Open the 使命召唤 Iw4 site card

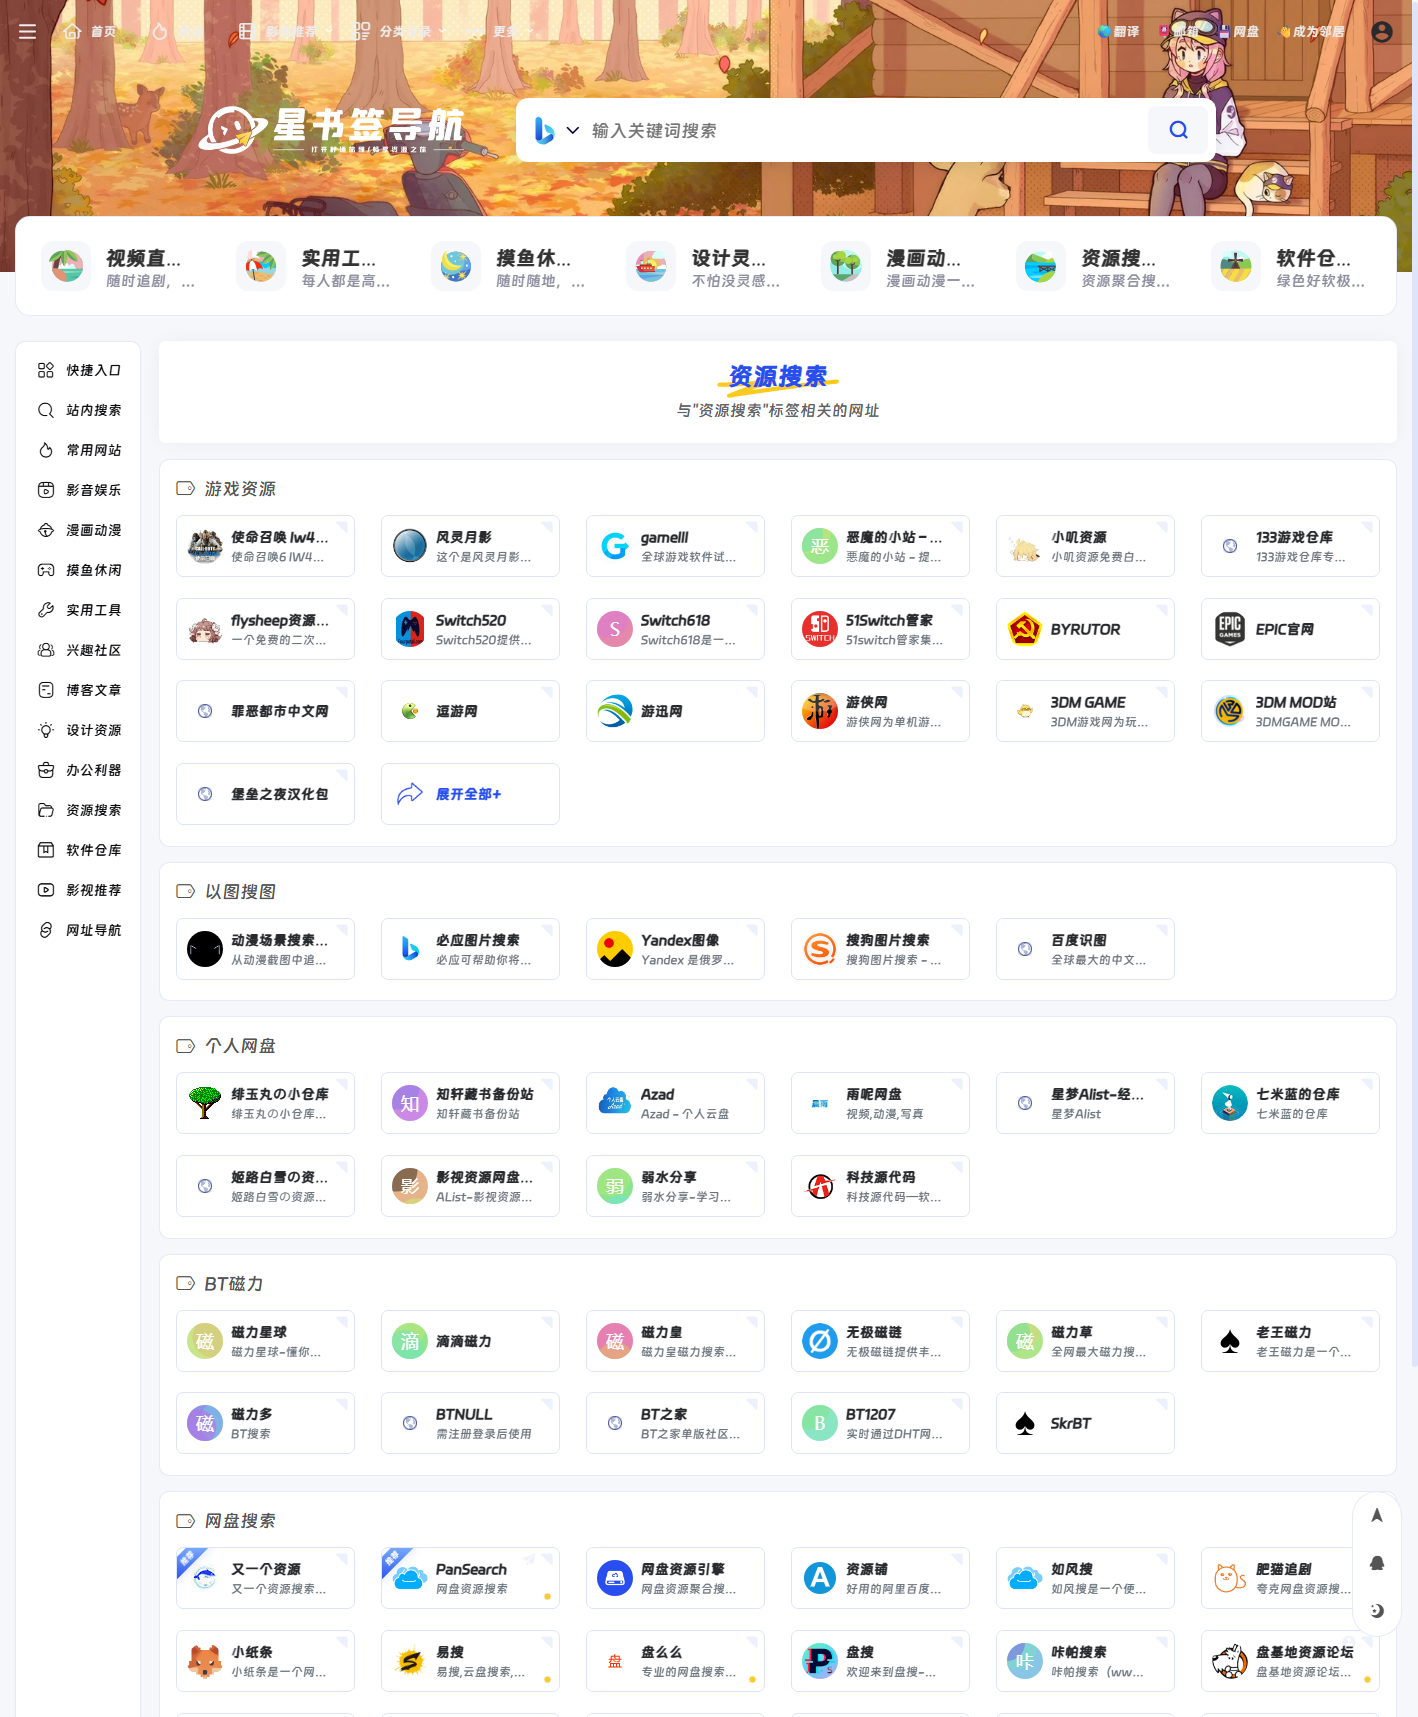[265, 546]
